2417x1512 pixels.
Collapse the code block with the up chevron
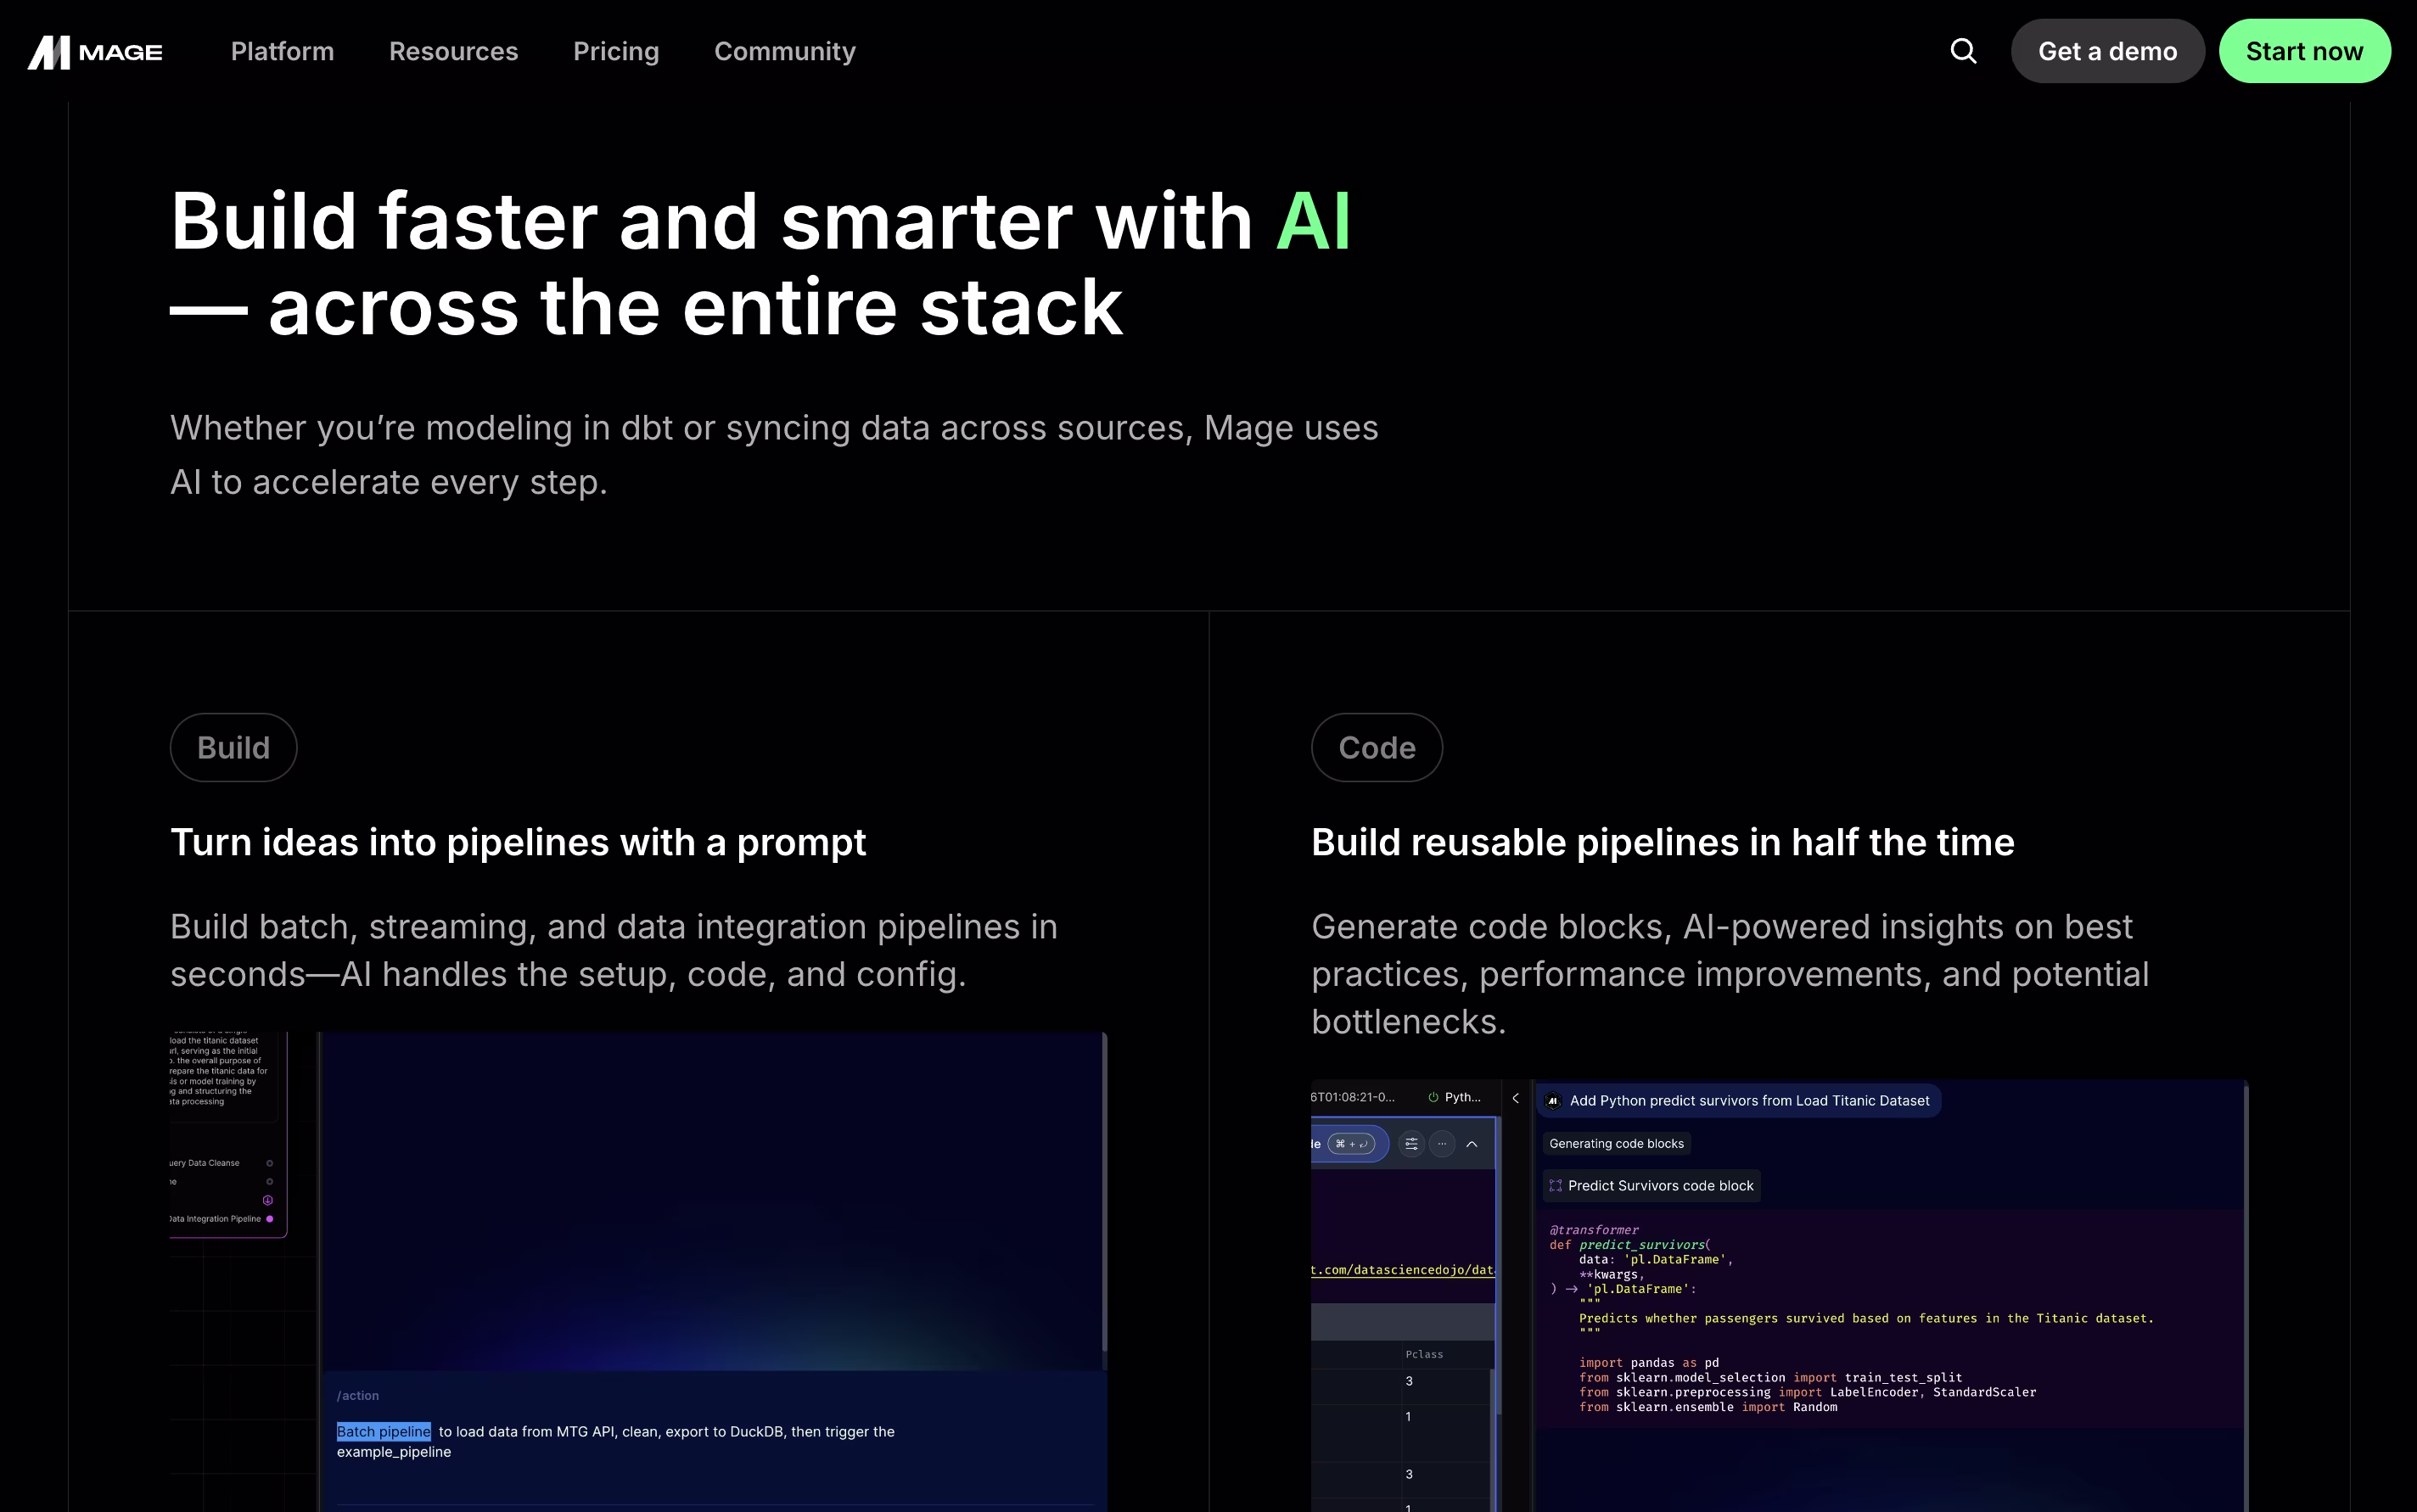[x=1472, y=1144]
